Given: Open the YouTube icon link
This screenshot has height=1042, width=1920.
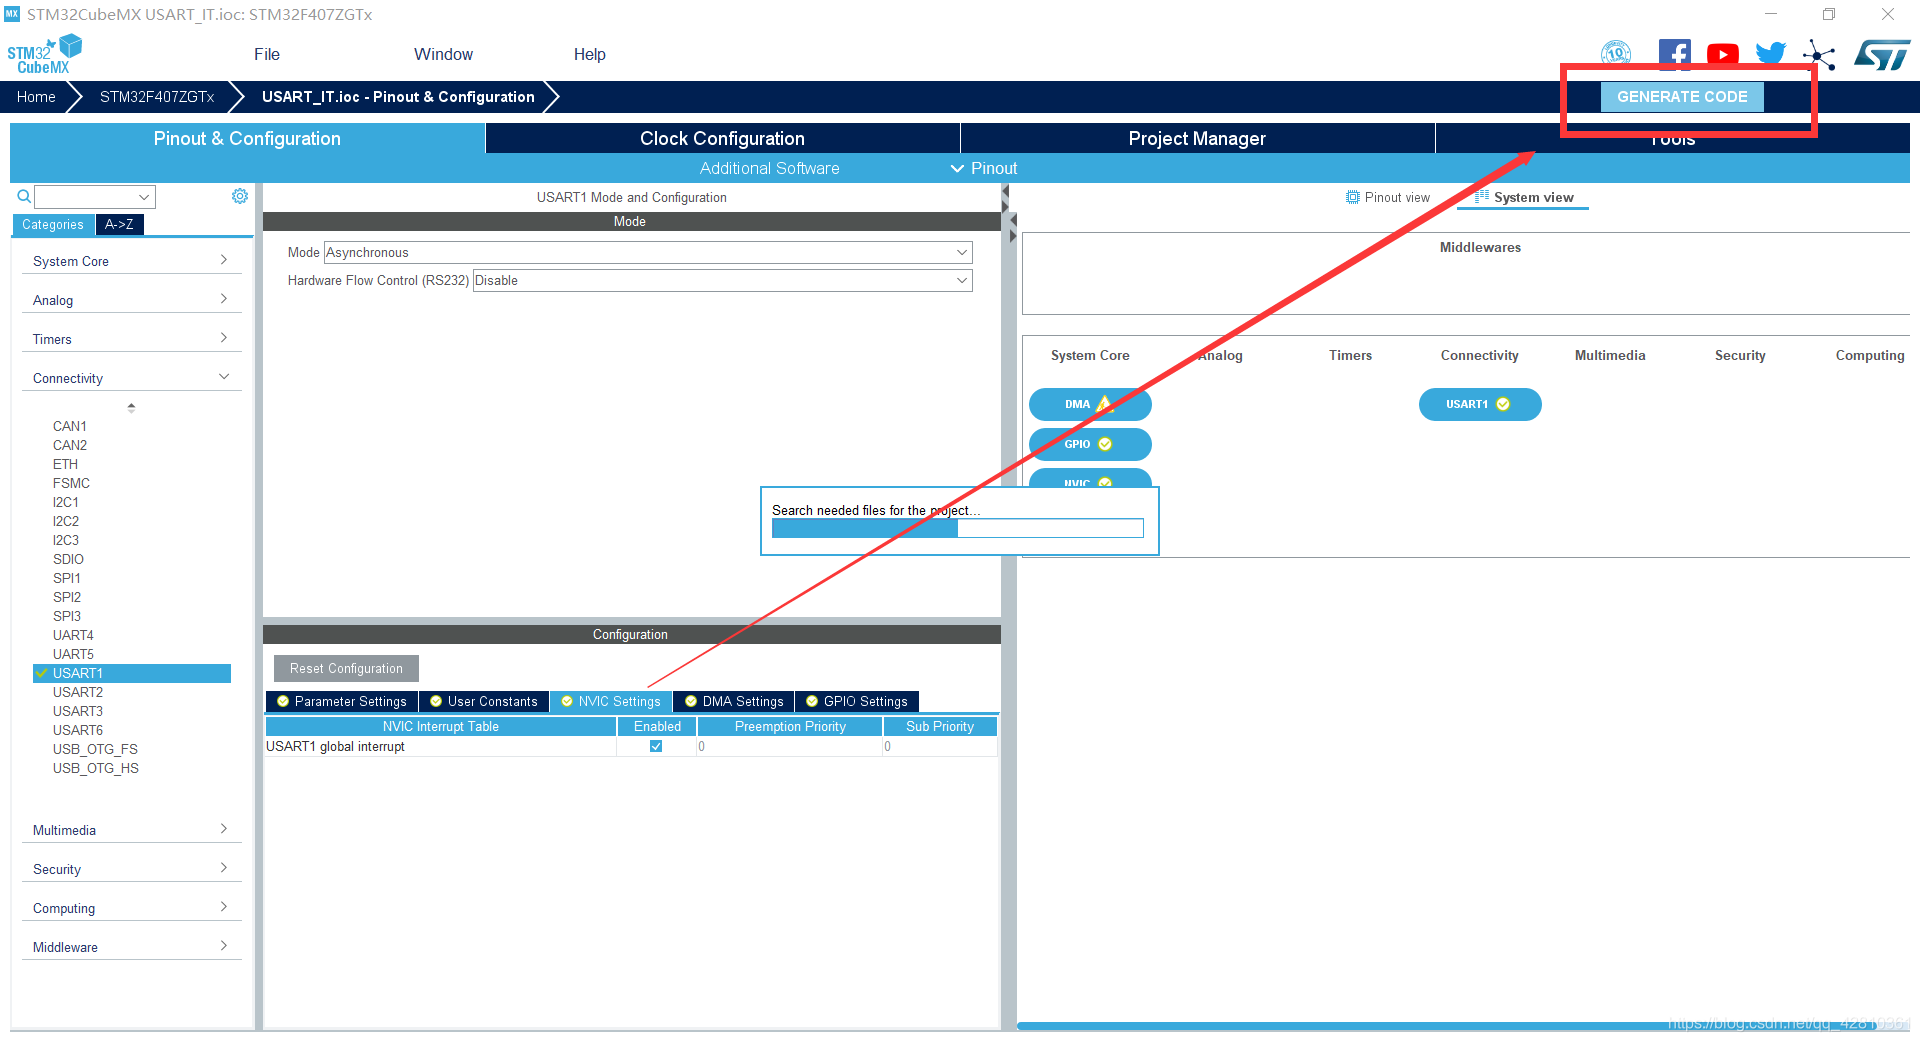Looking at the screenshot, I should [x=1722, y=54].
